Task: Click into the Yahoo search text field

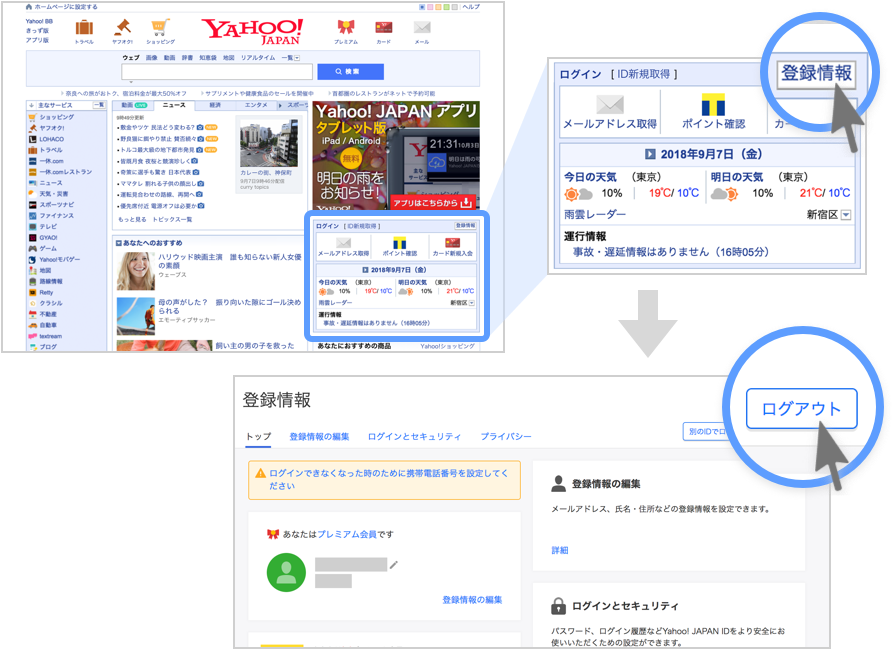Action: [x=217, y=72]
